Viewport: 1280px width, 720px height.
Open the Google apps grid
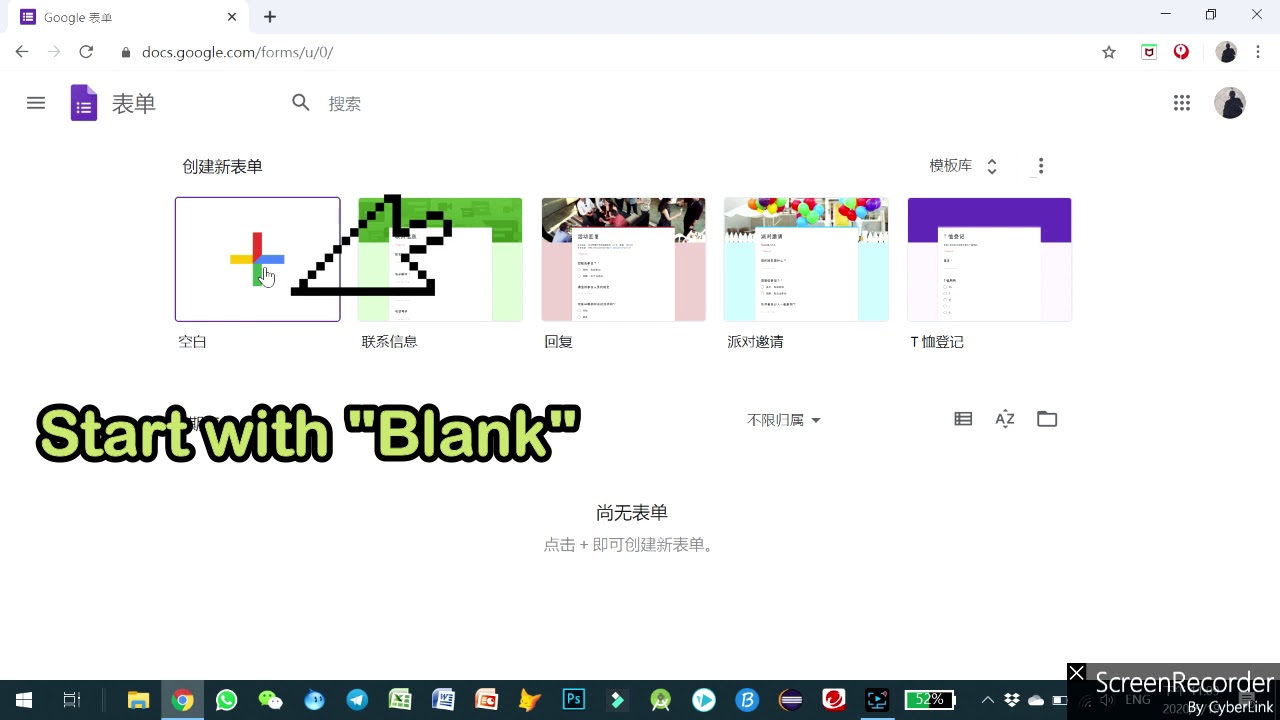pyautogui.click(x=1182, y=103)
